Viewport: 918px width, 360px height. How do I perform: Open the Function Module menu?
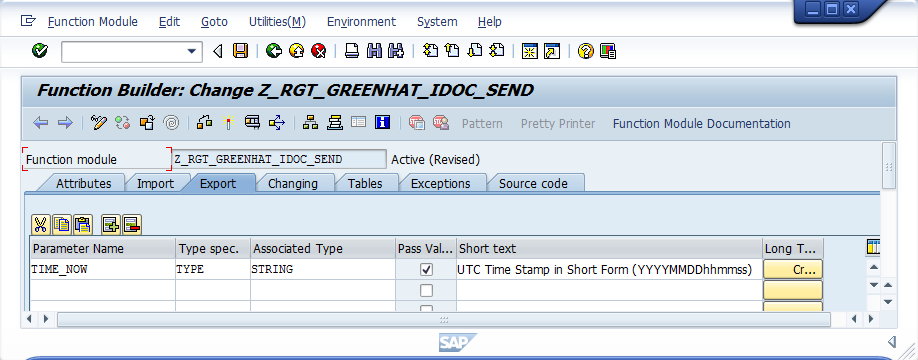pos(93,22)
